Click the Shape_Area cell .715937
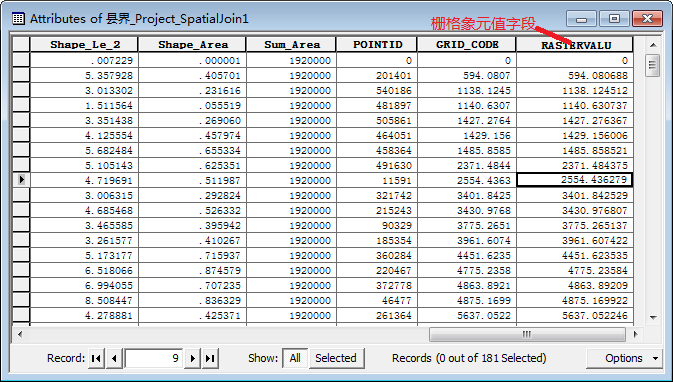This screenshot has height=382, width=673. (x=192, y=255)
